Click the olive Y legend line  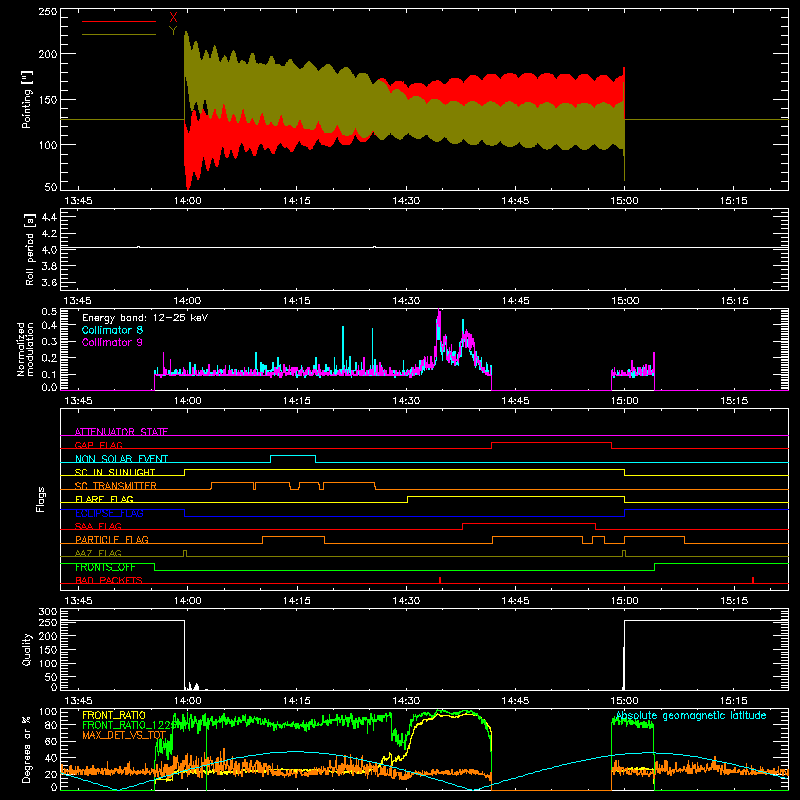coord(119,34)
